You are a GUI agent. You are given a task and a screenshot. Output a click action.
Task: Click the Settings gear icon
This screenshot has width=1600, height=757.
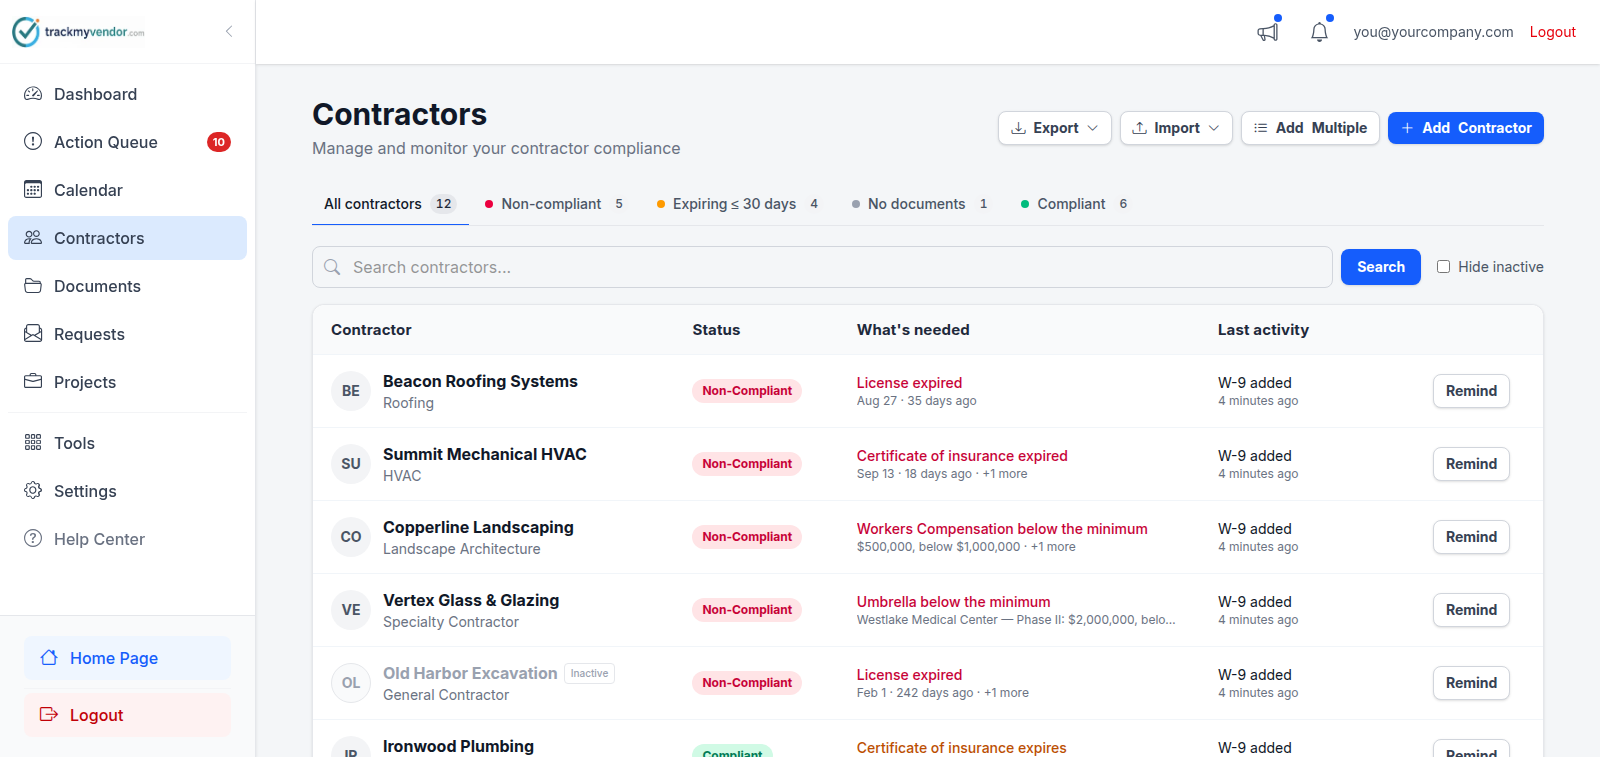point(33,491)
